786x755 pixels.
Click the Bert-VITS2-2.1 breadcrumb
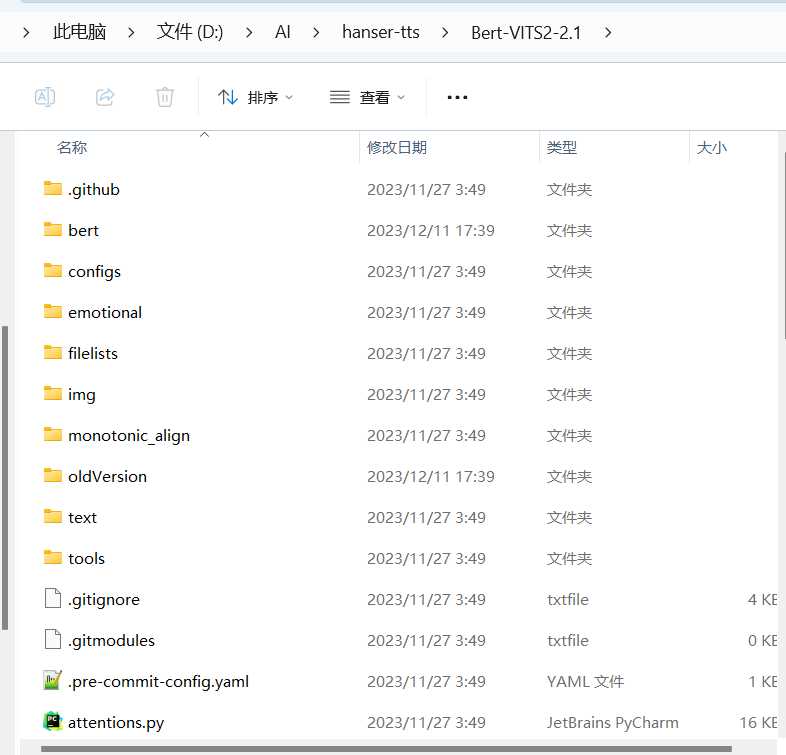click(526, 33)
